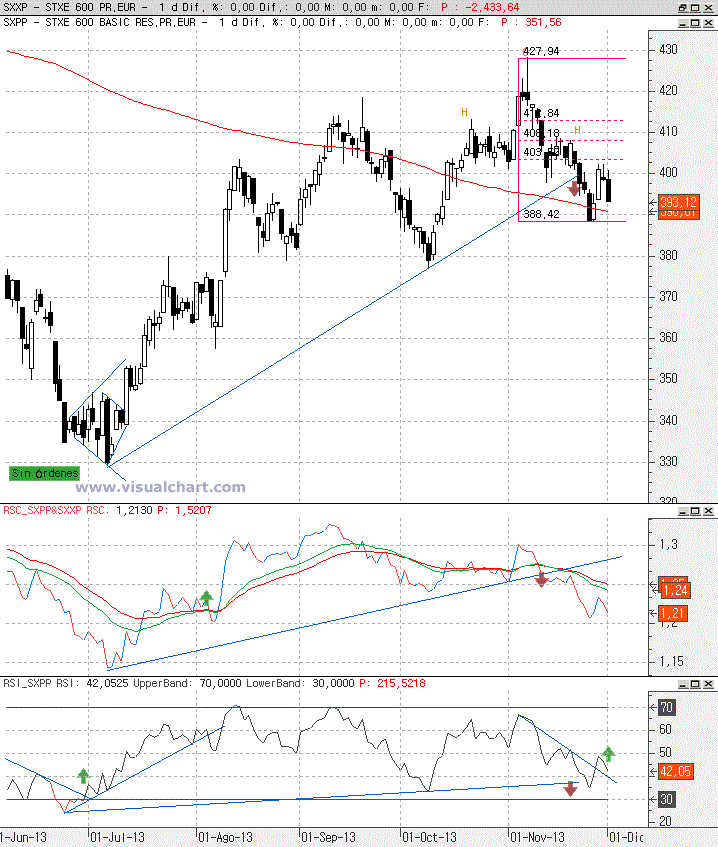This screenshot has height=847, width=718.
Task: Click the 42,05 RSI value tag
Action: tap(675, 772)
